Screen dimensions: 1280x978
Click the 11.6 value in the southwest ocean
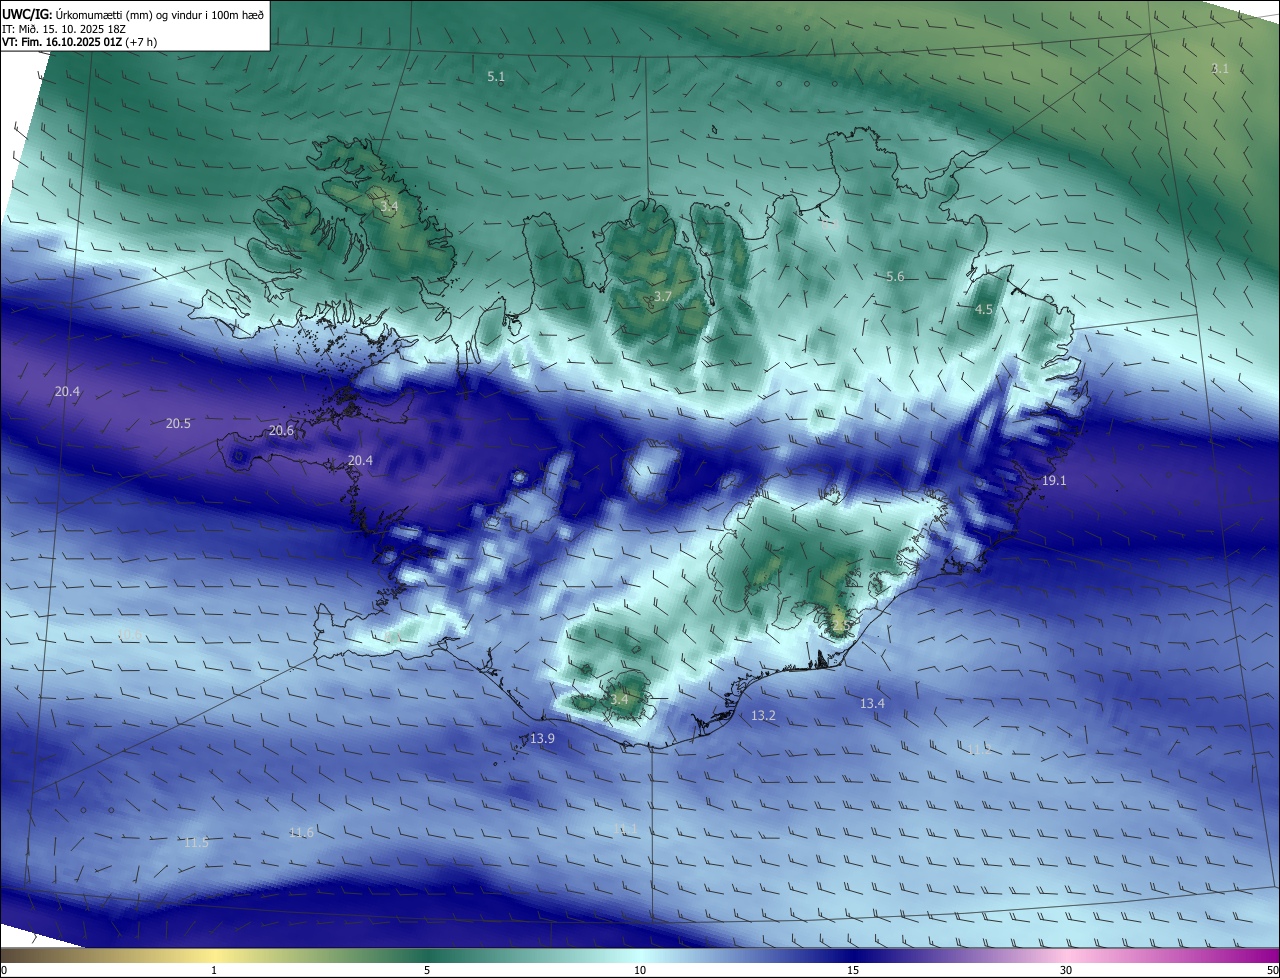(301, 832)
